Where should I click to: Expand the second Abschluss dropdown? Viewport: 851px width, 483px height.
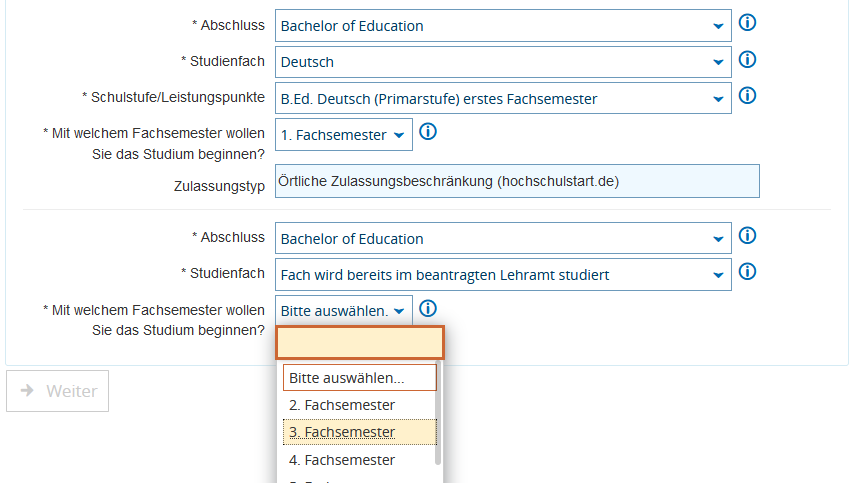click(503, 239)
